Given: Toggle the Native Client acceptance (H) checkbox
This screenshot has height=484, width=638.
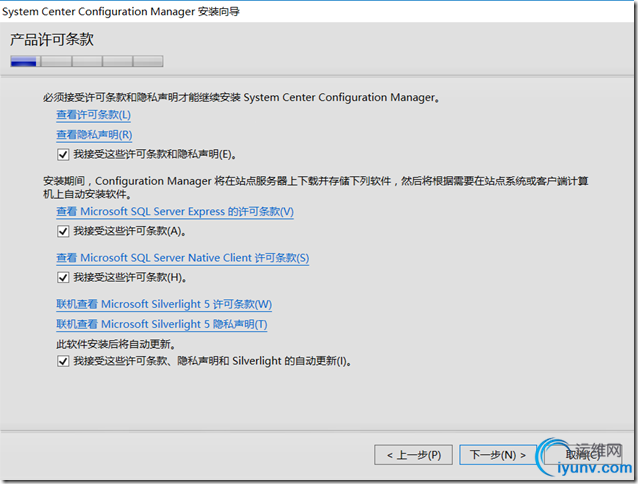Looking at the screenshot, I should (64, 277).
